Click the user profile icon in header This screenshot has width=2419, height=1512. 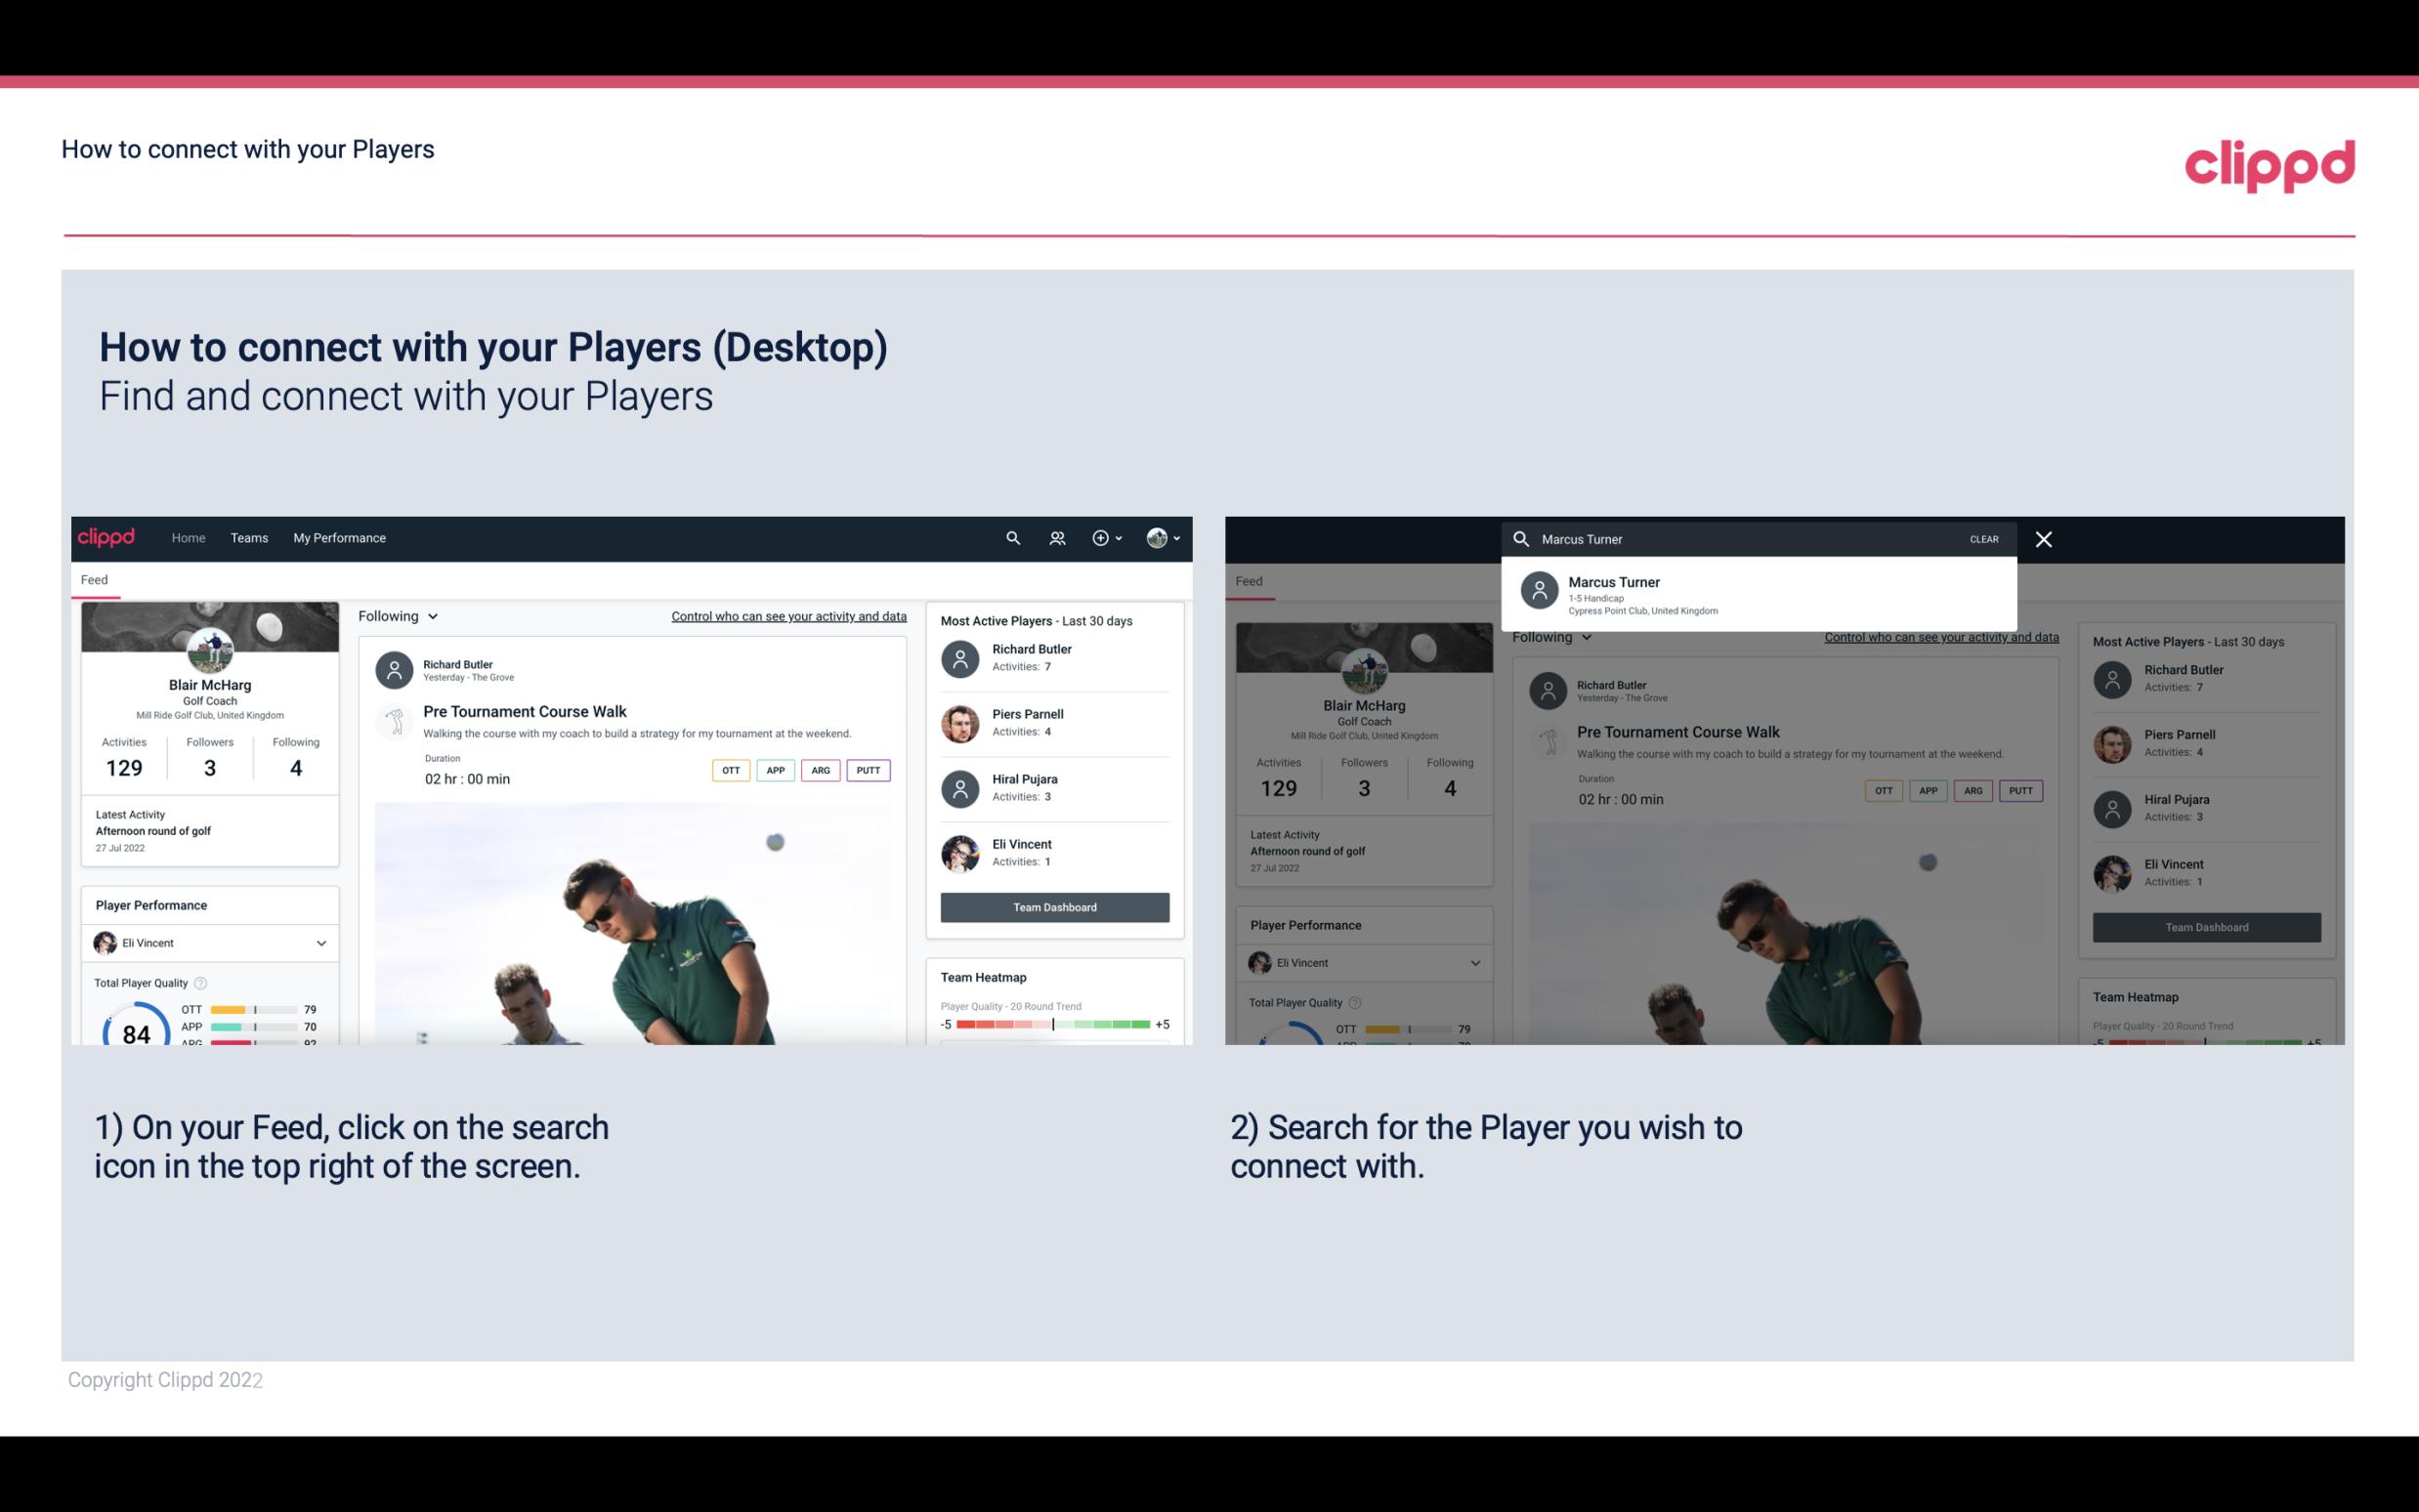[1158, 538]
